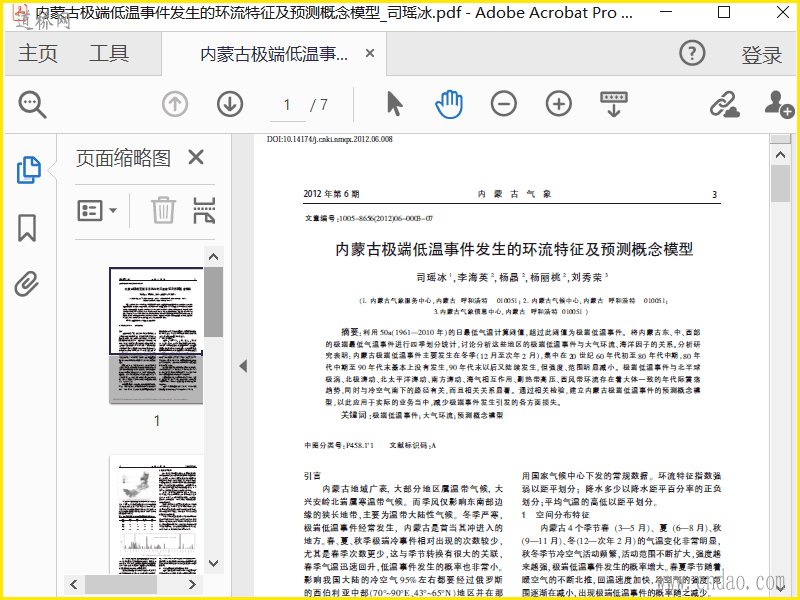This screenshot has width=800, height=600.
Task: Close the 页面缩略图 panel
Action: coord(196,157)
